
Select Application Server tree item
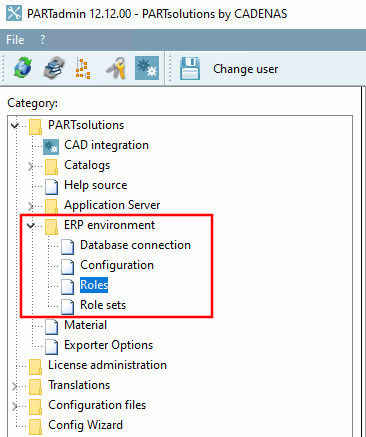pos(112,205)
